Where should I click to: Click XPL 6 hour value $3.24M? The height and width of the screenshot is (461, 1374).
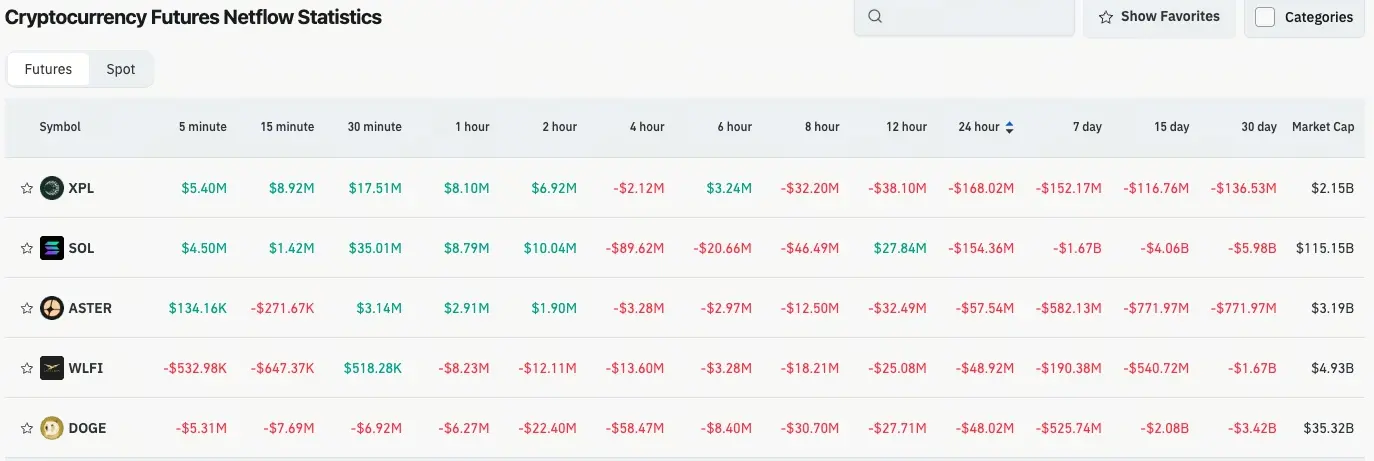(729, 188)
